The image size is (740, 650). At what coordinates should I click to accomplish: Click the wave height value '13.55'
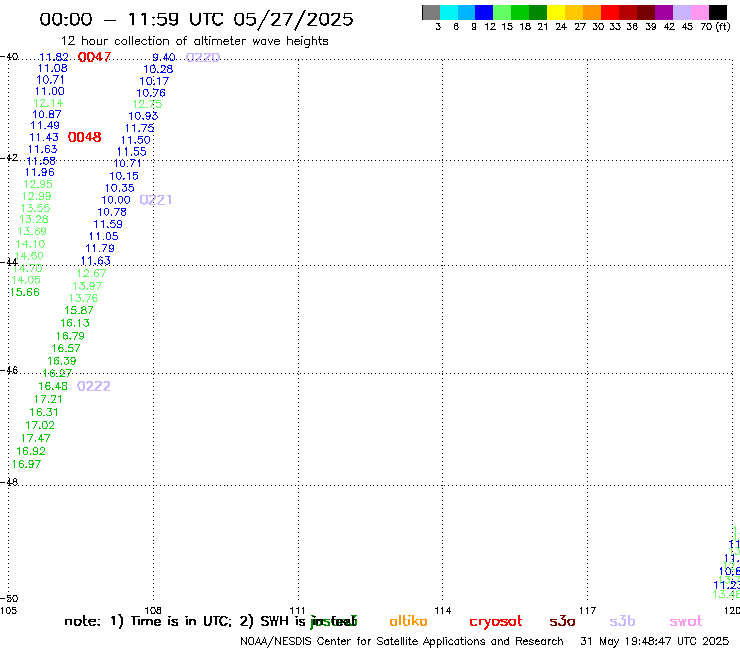(35, 208)
